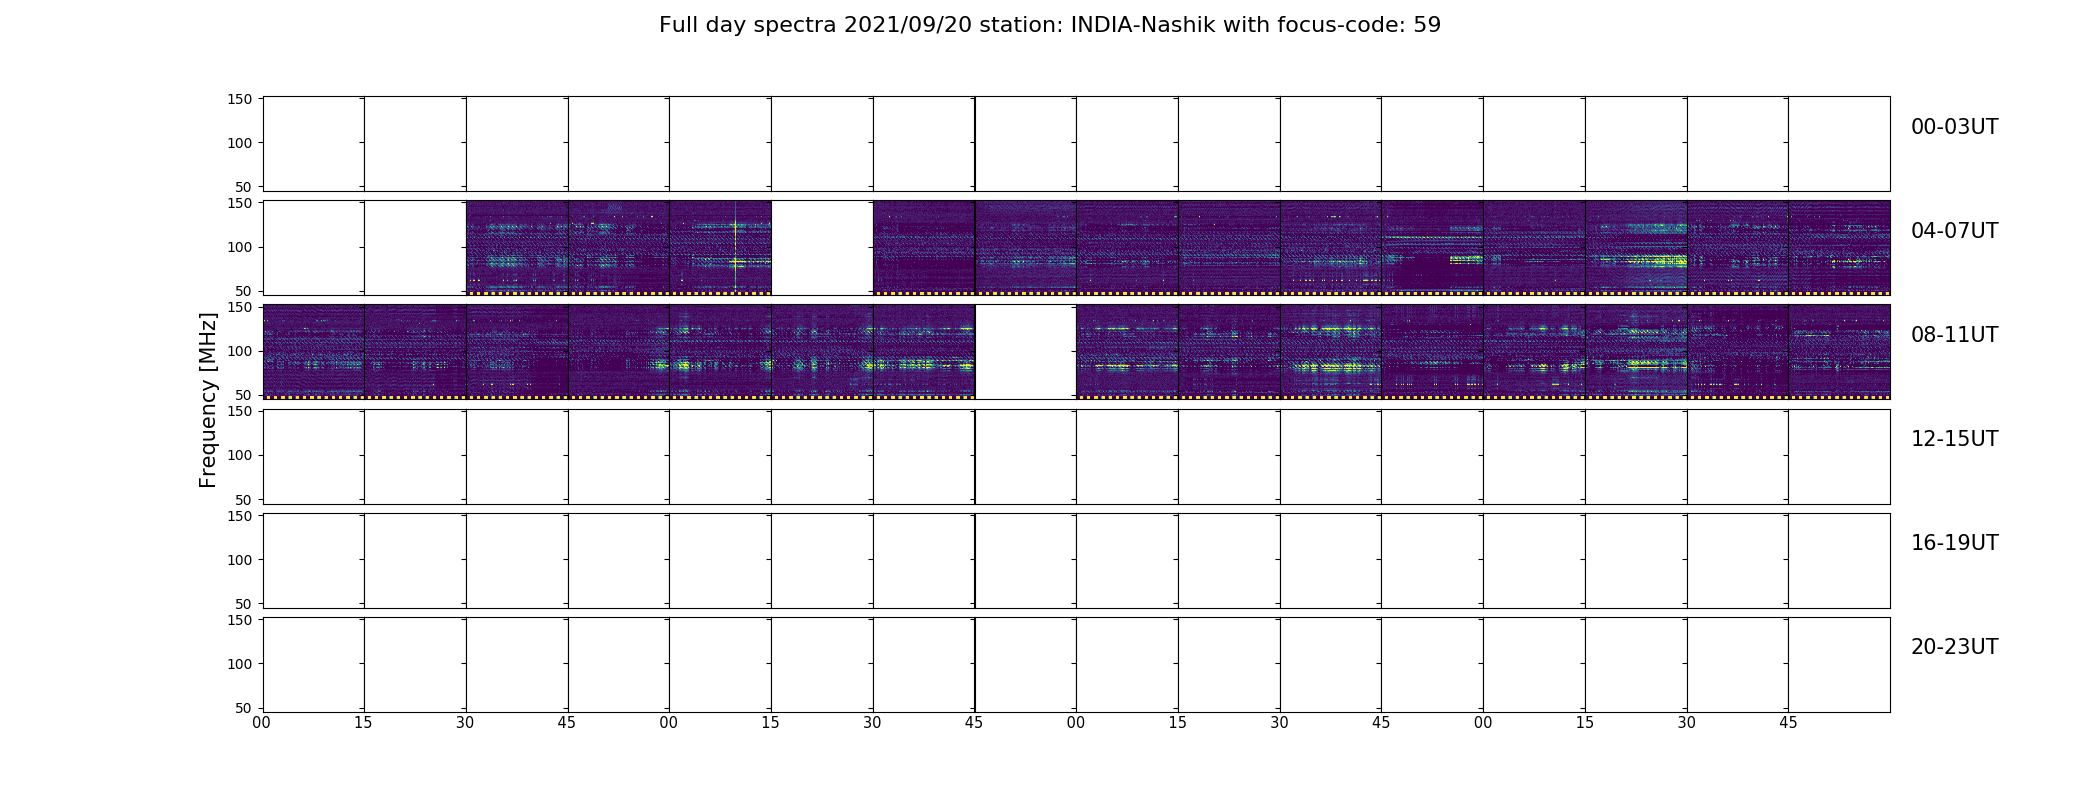Select the "00-03UT" row label
2100x800 pixels.
1954,127
